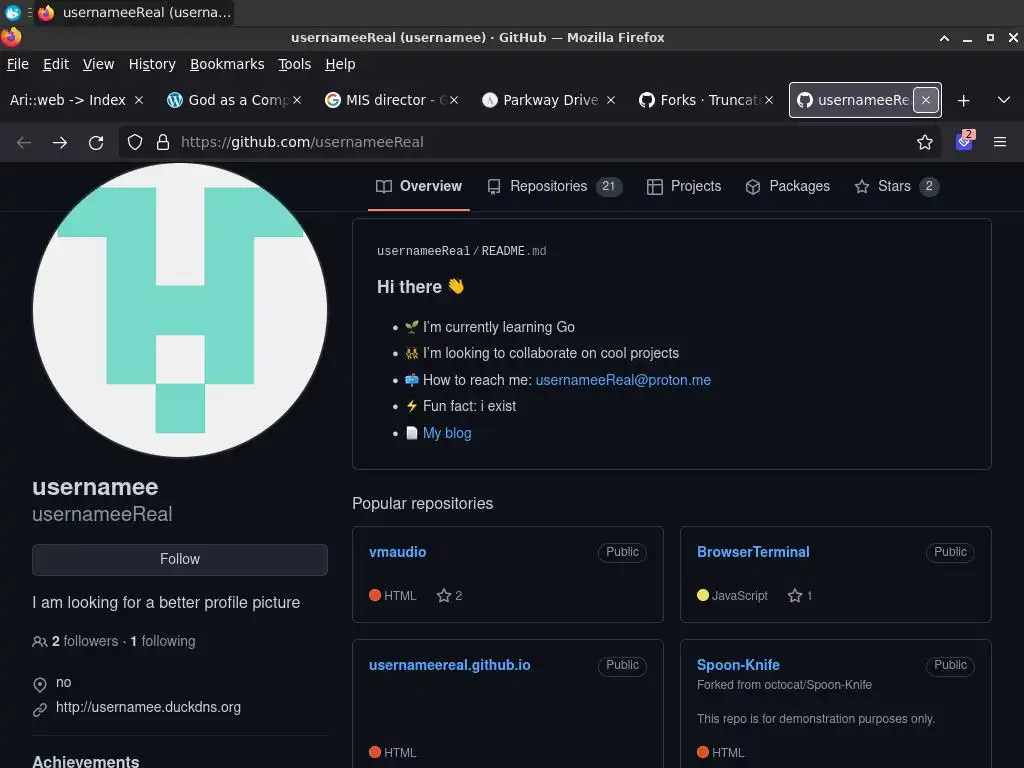This screenshot has height=768, width=1024.
Task: Open the Help menu
Action: coord(340,64)
